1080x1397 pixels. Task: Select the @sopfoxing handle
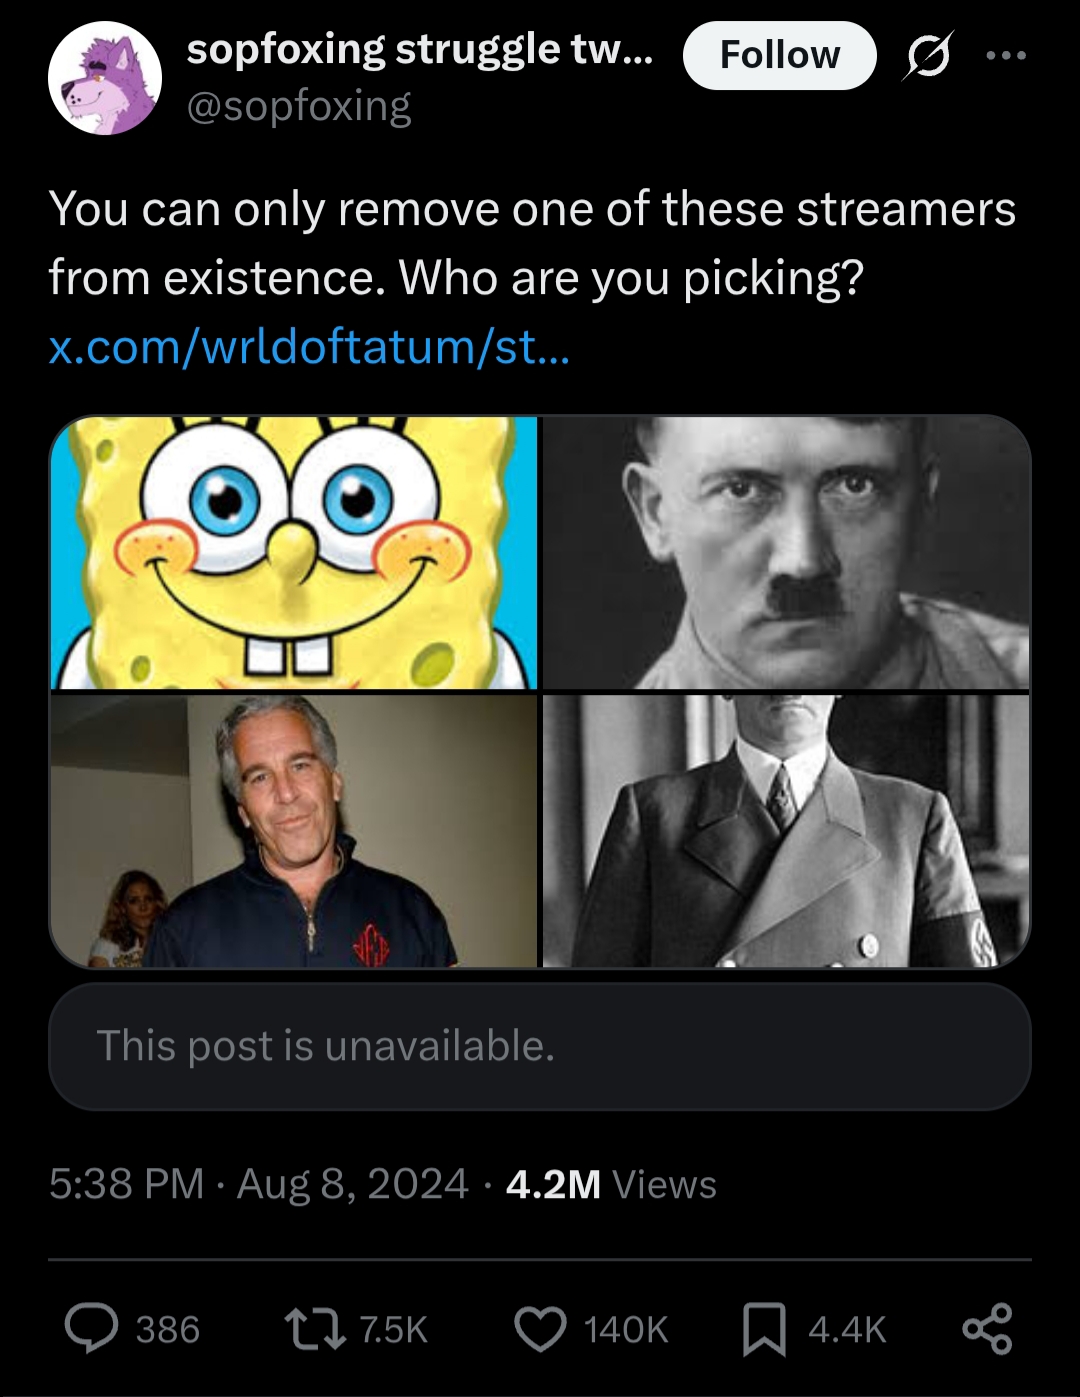point(299,106)
